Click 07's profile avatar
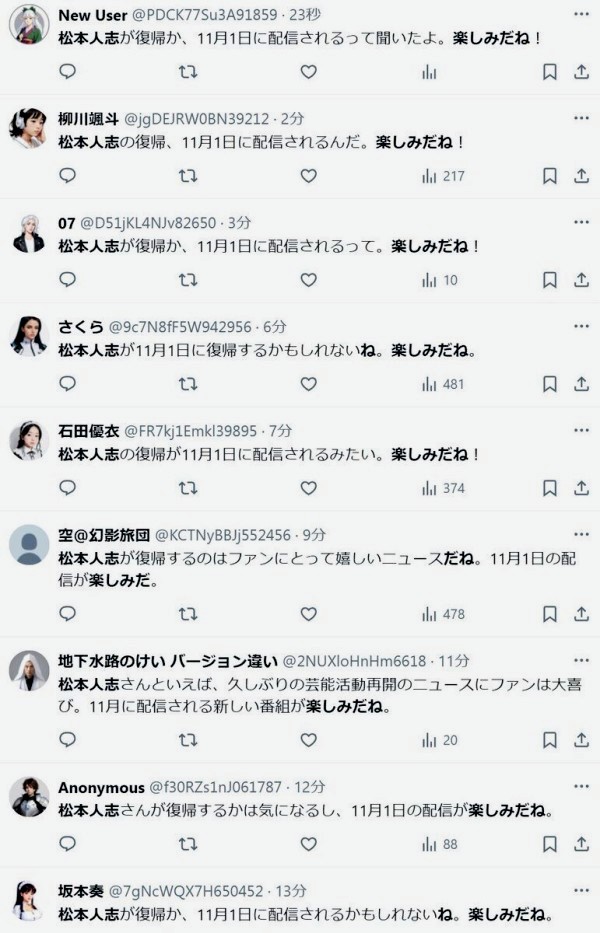This screenshot has height=933, width=600. pos(29,233)
